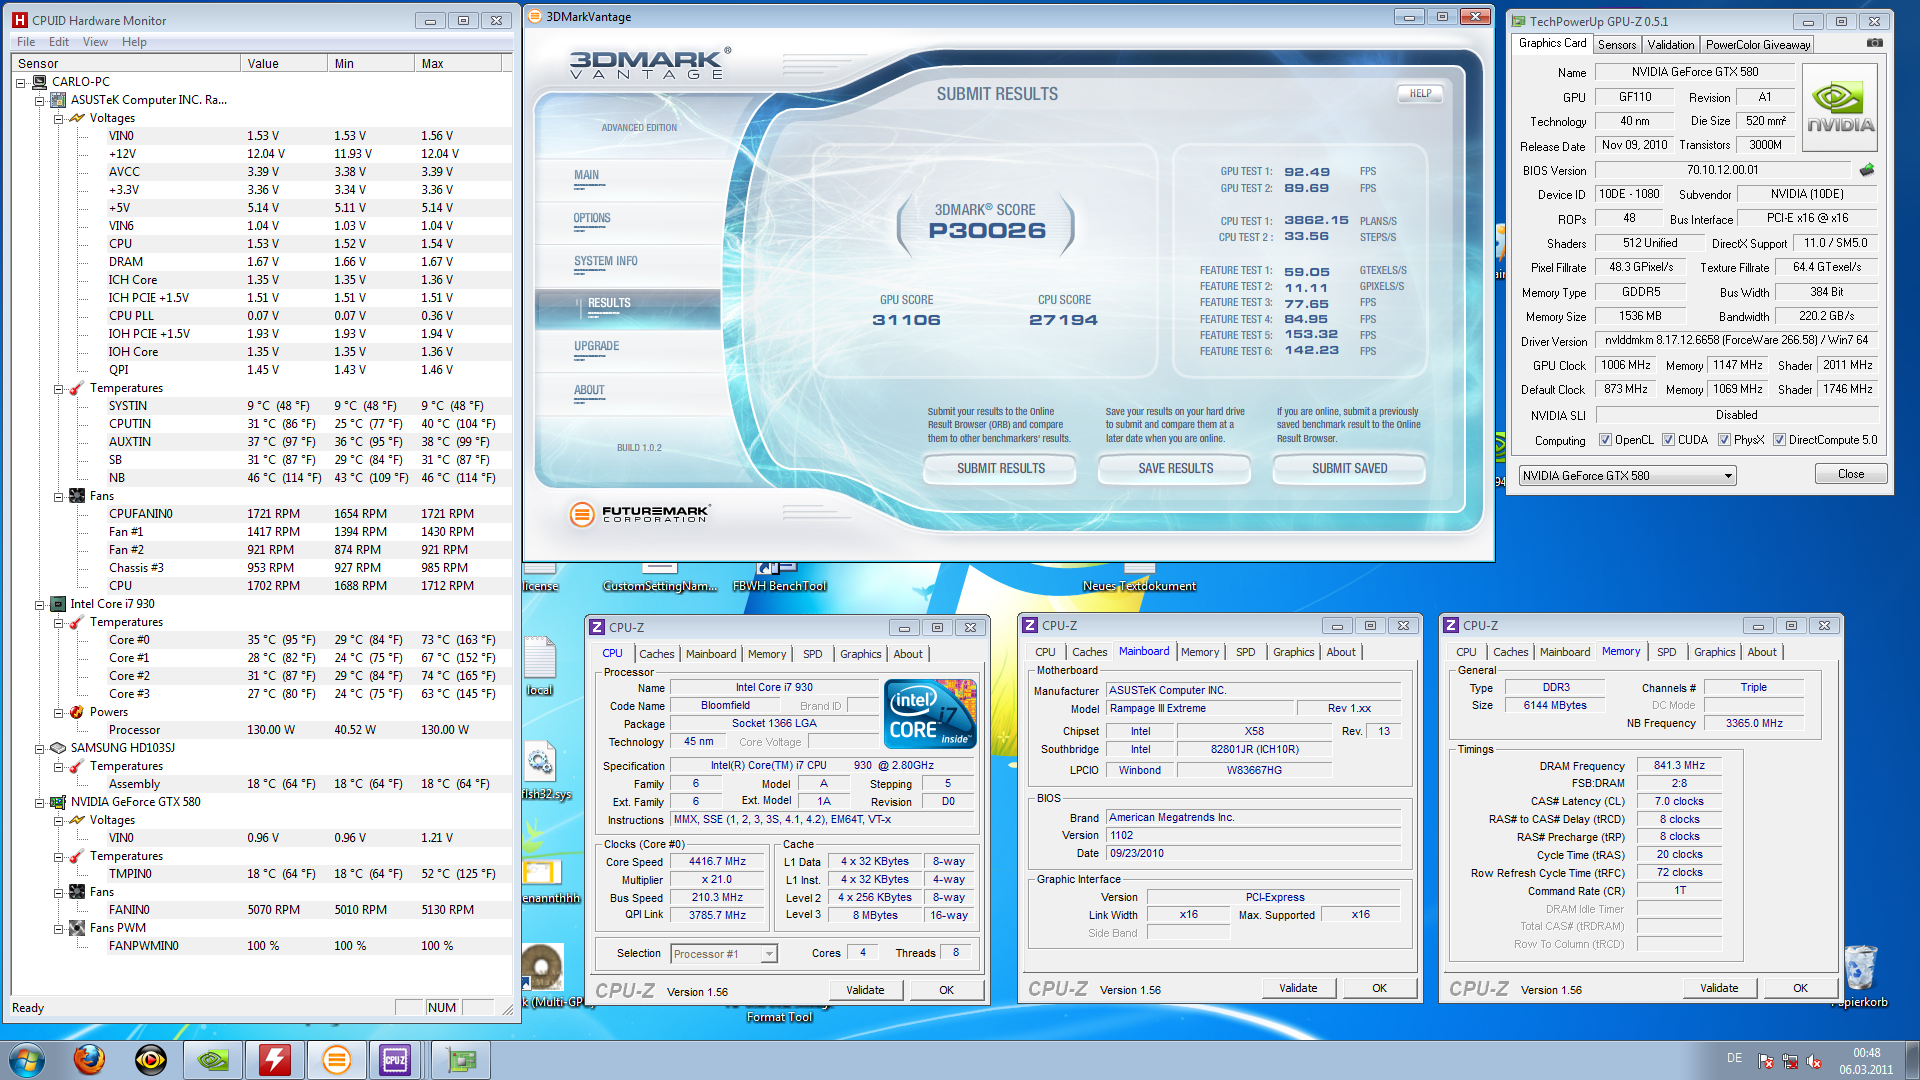
Task: Toggle the DirectCompute 5.0 checkbox
Action: pos(1779,440)
